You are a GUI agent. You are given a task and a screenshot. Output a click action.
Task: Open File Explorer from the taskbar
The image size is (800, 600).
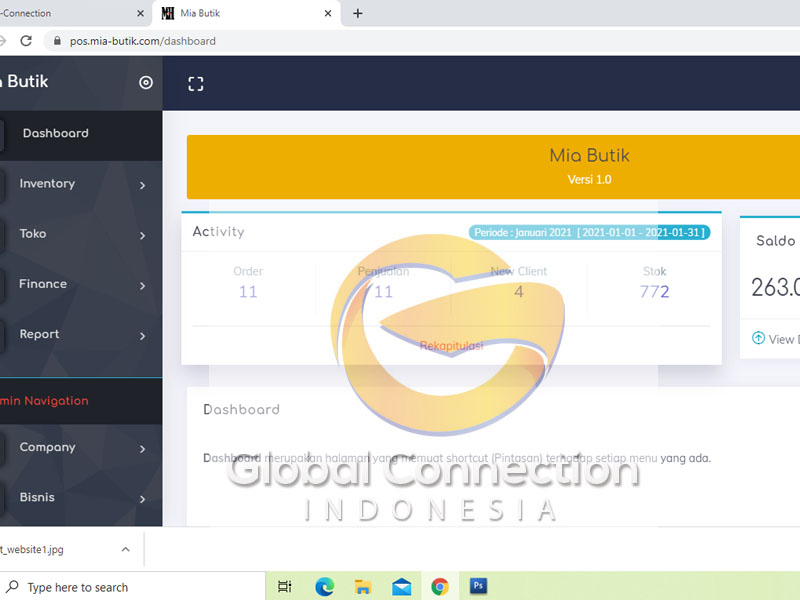click(x=363, y=587)
